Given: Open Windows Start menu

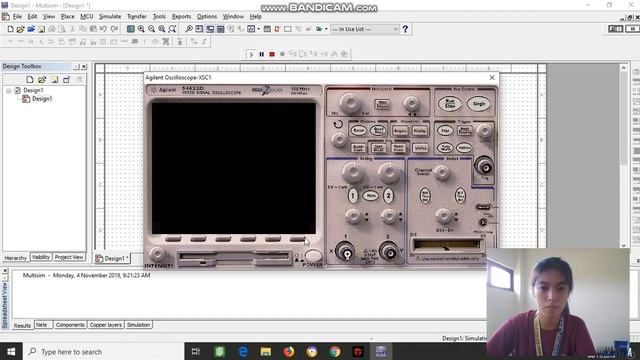Looking at the screenshot, I should pos(11,351).
